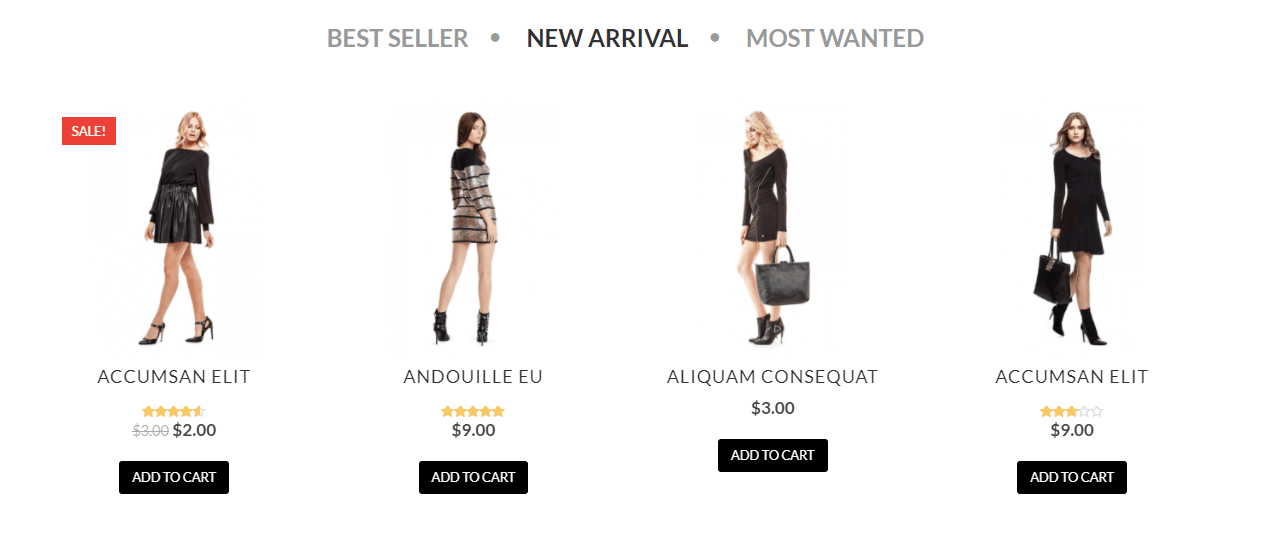Open the Aliquam Consequat title link
Viewport: 1281px width, 541px height.
pyautogui.click(x=772, y=377)
